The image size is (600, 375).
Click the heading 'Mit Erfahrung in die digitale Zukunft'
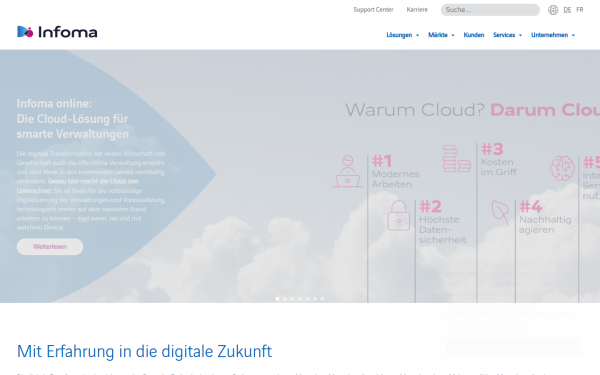coord(144,351)
